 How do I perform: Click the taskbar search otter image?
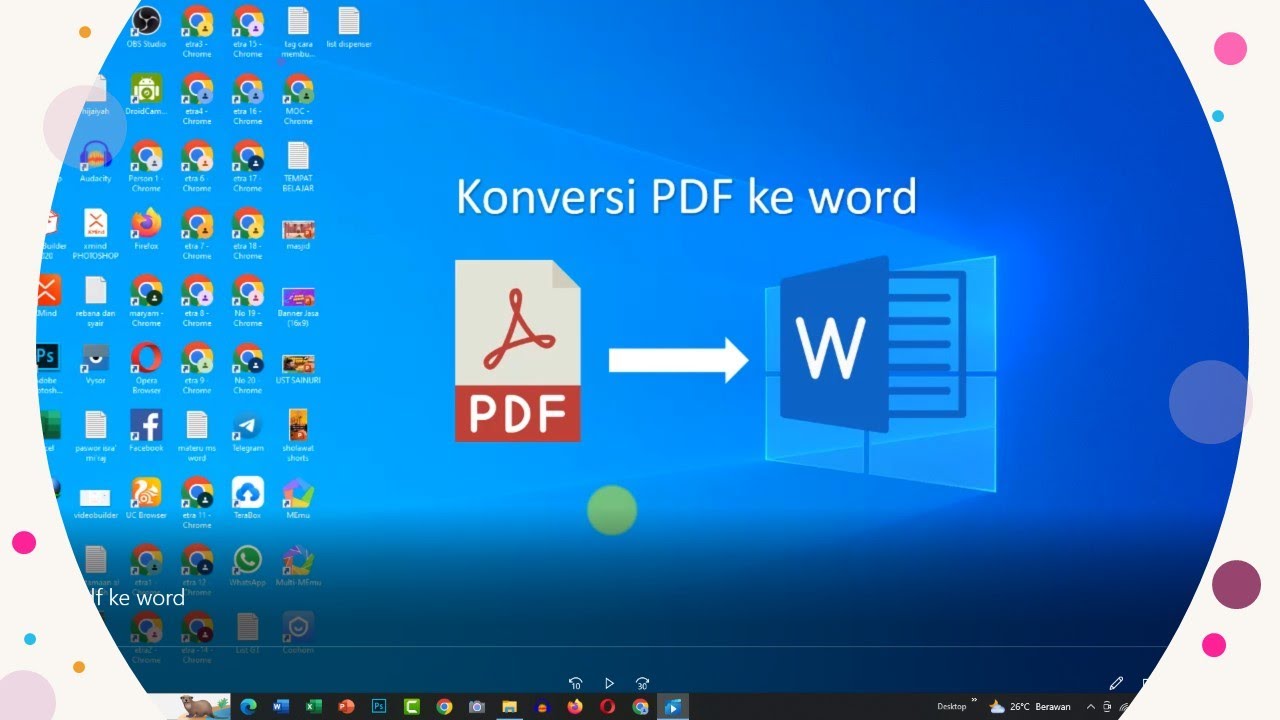click(204, 706)
